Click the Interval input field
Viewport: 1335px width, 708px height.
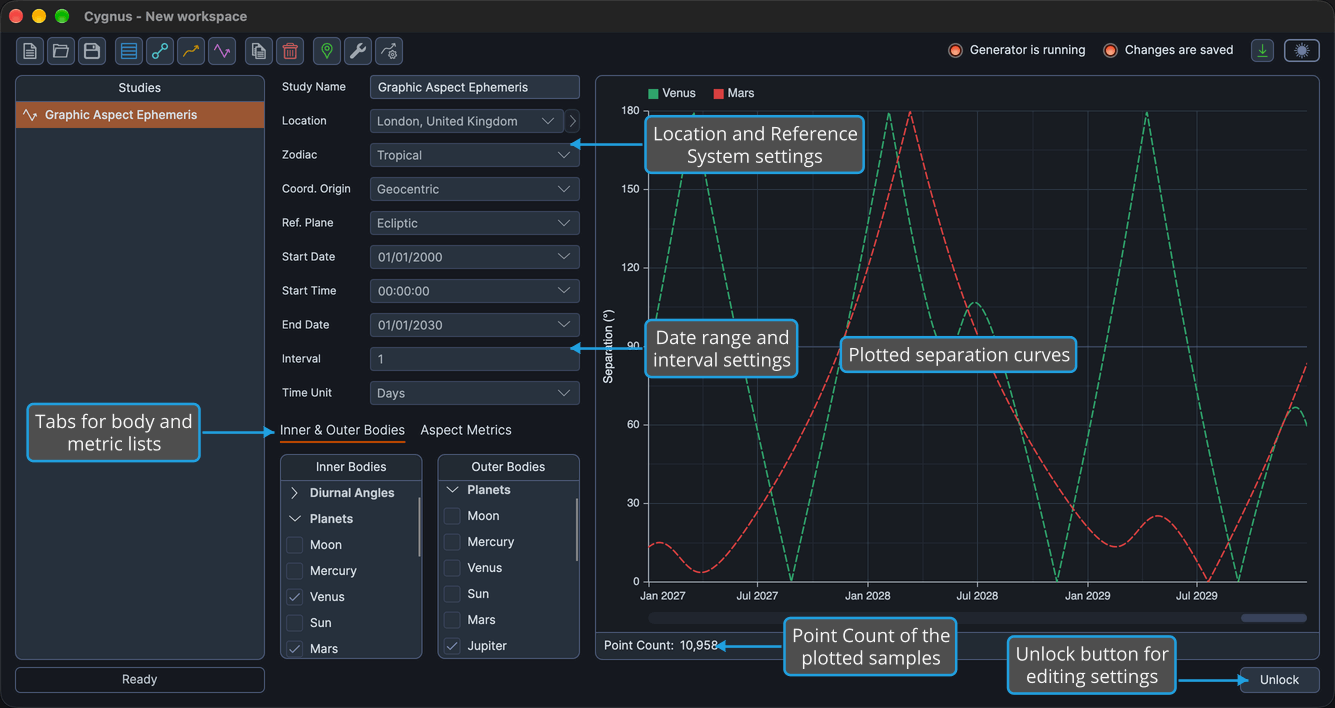pos(475,359)
